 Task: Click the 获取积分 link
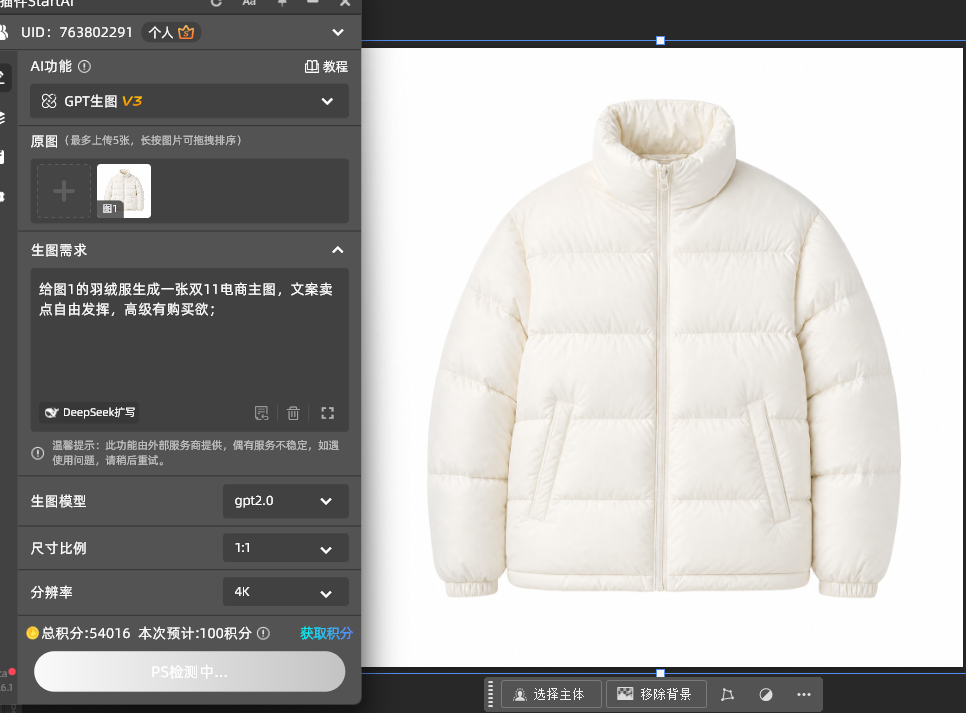tap(326, 634)
